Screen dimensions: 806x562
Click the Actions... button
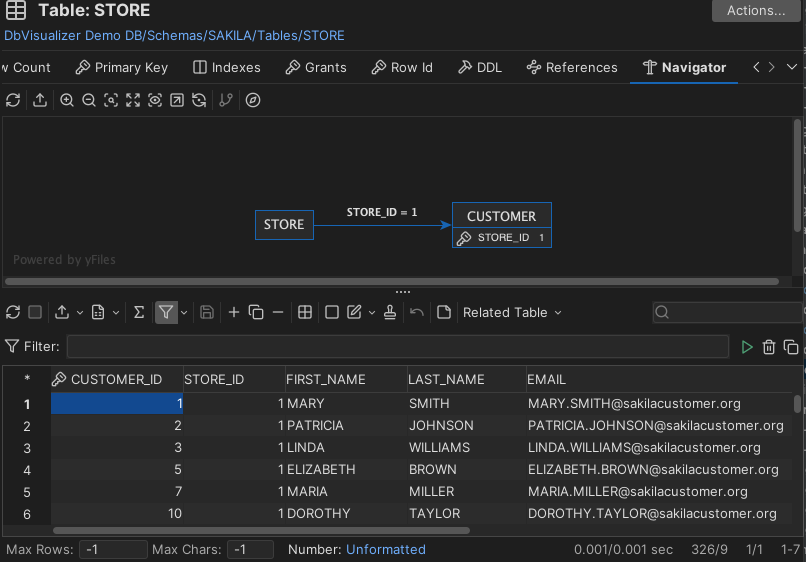(x=756, y=11)
